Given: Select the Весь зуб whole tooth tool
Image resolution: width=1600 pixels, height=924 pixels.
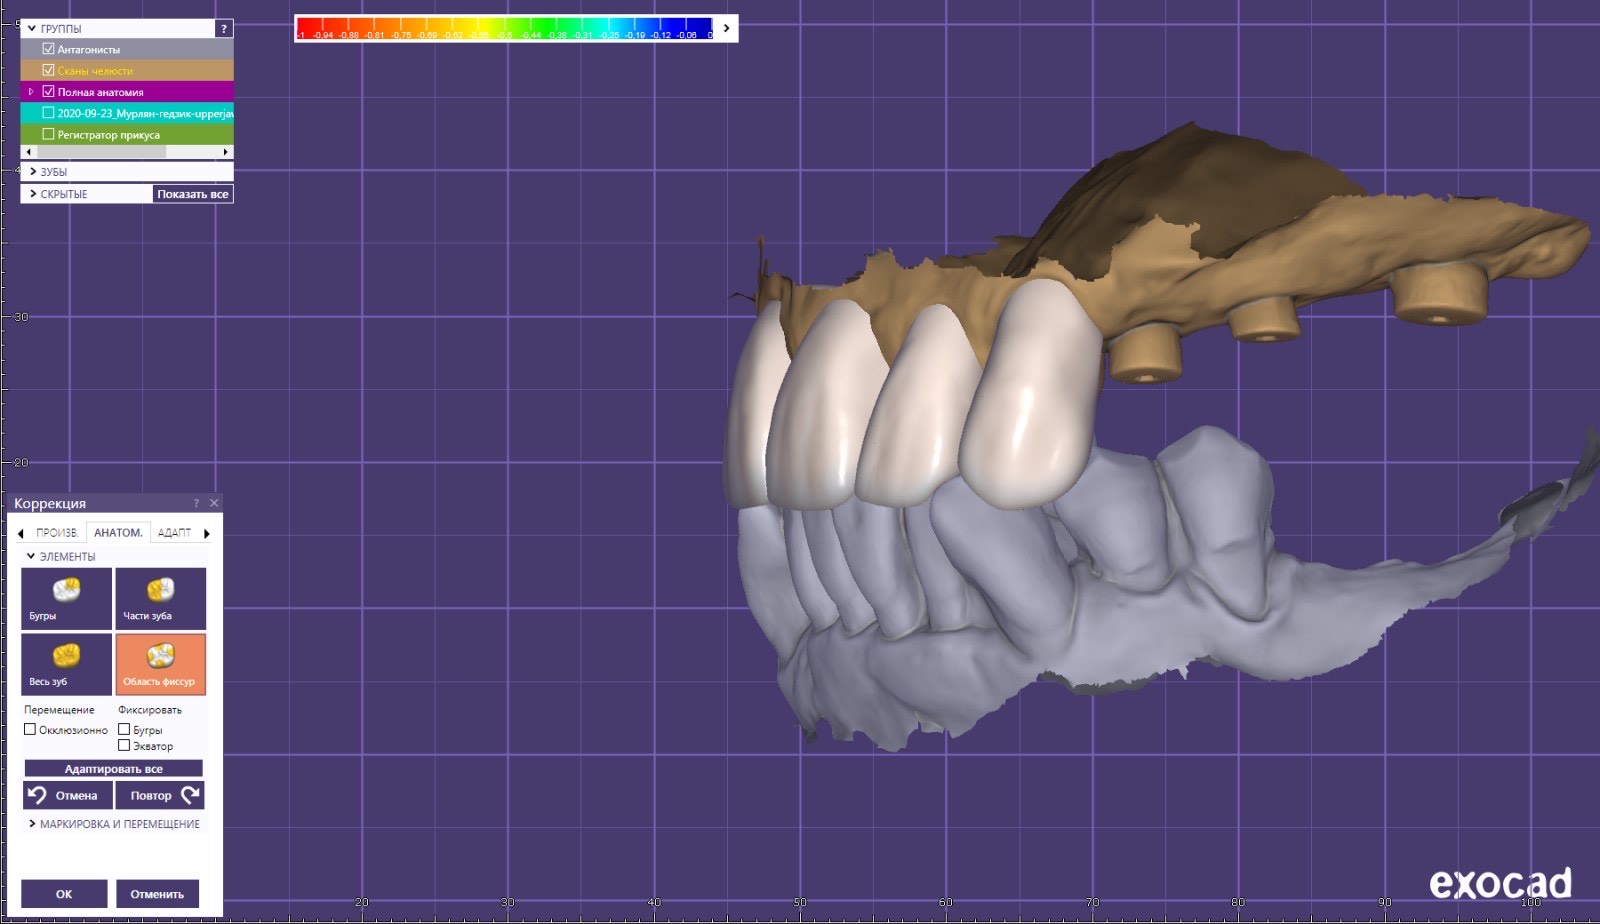Looking at the screenshot, I should coord(66,664).
